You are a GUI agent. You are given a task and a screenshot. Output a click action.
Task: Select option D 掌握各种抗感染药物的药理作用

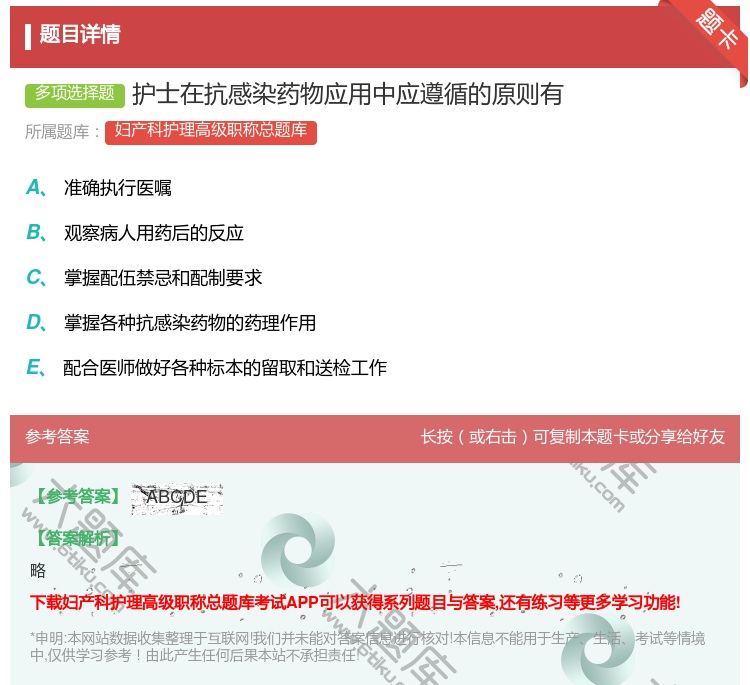coord(171,323)
